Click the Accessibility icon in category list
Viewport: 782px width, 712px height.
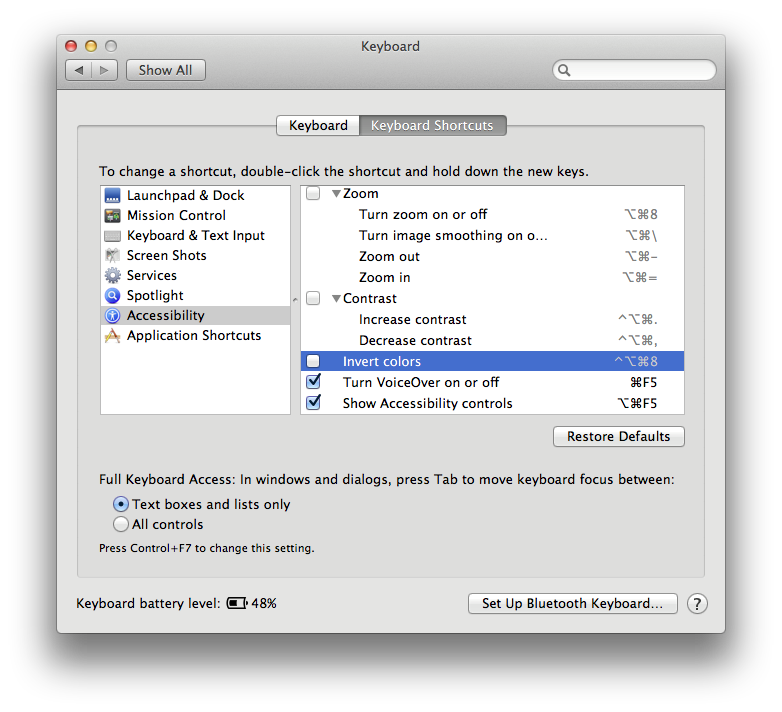(x=112, y=315)
